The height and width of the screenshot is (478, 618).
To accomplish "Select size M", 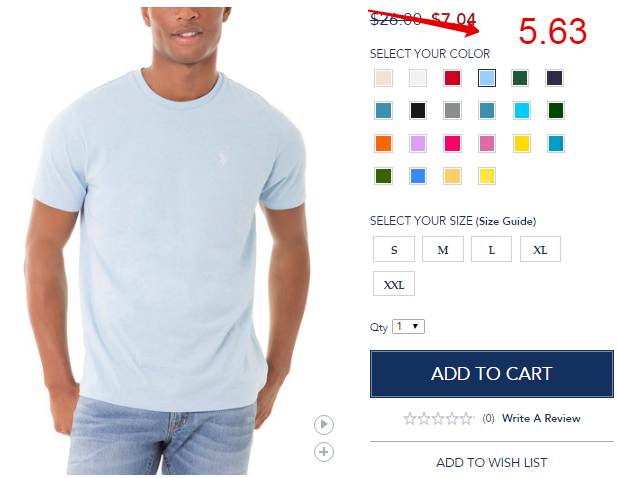I will 443,249.
